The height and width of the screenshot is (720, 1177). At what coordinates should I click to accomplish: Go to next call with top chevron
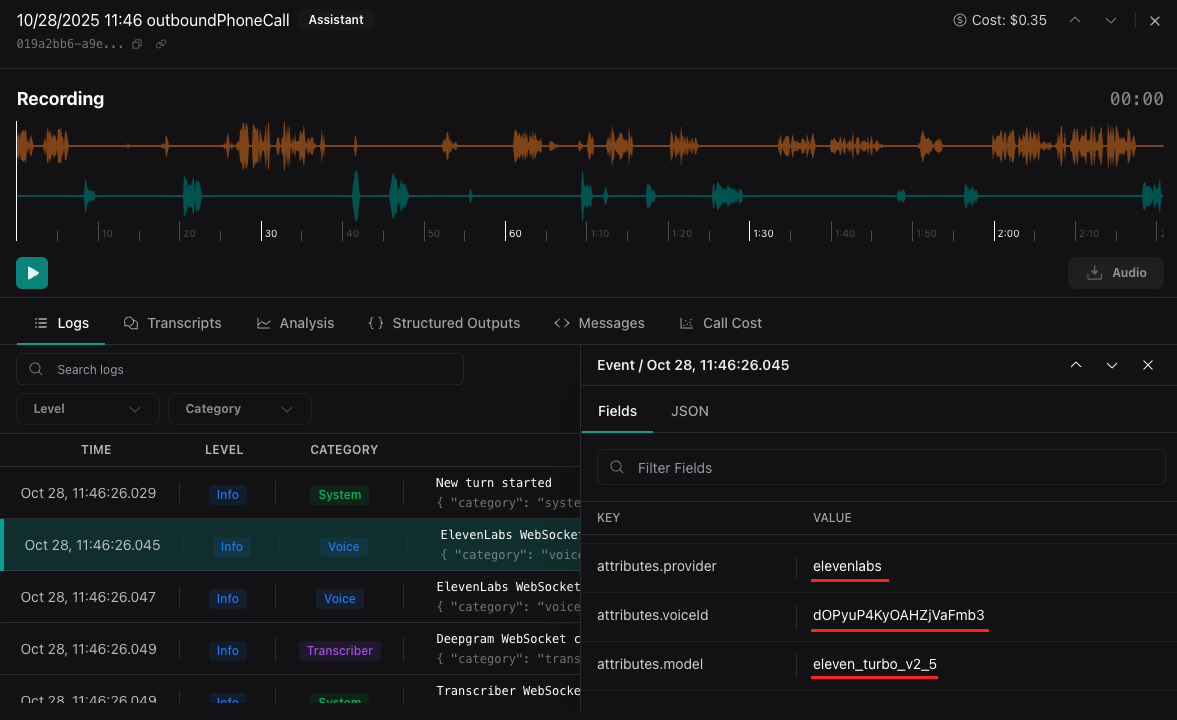tap(1110, 20)
